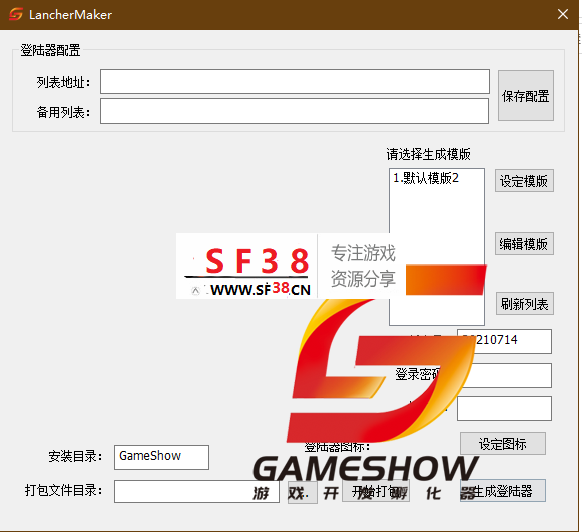Viewport: 582px width, 532px height.
Task: Click the 设定模版 button
Action: pyautogui.click(x=524, y=181)
